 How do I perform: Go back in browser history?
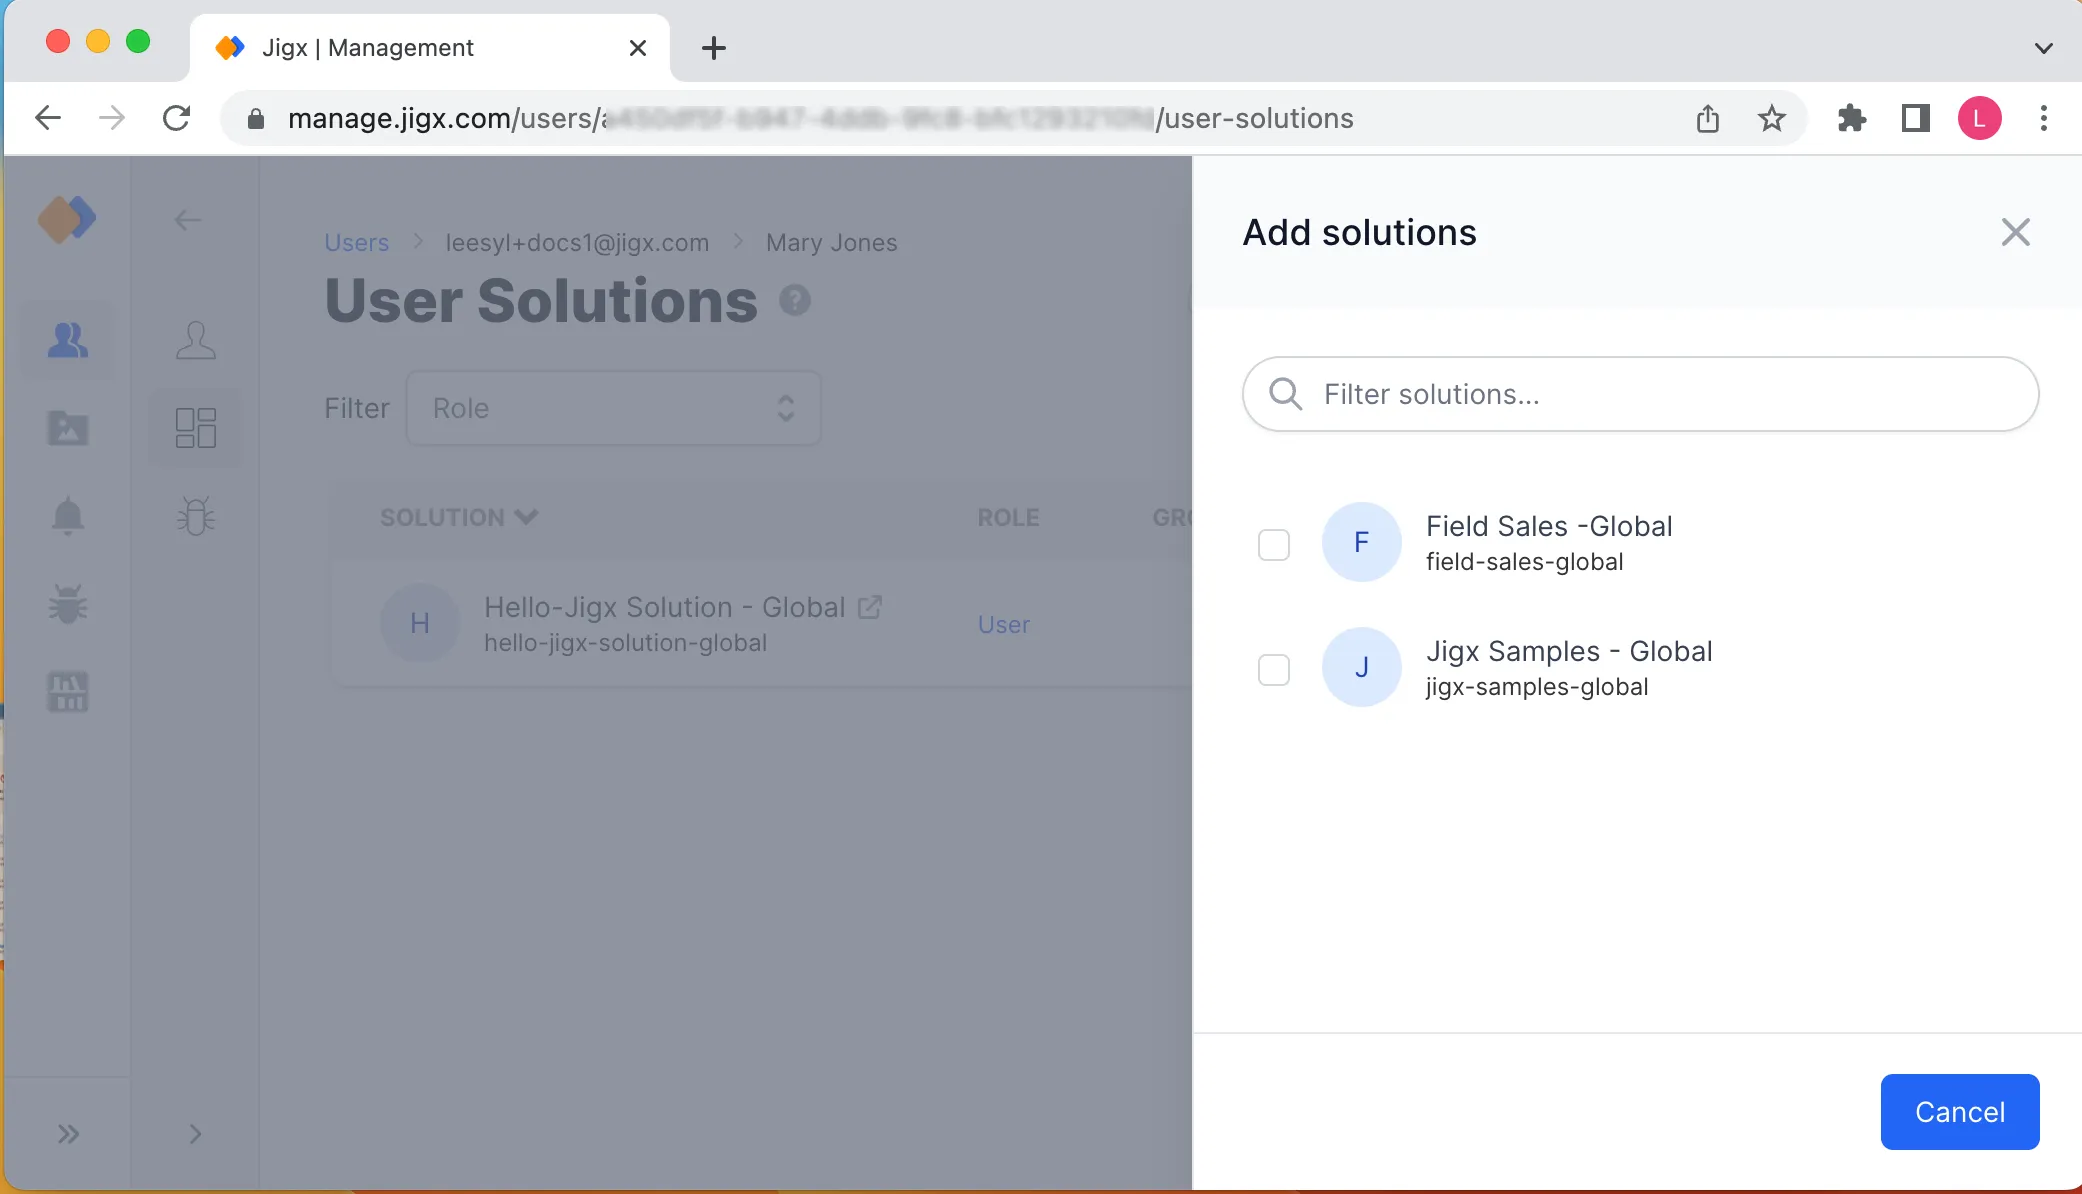coord(48,118)
